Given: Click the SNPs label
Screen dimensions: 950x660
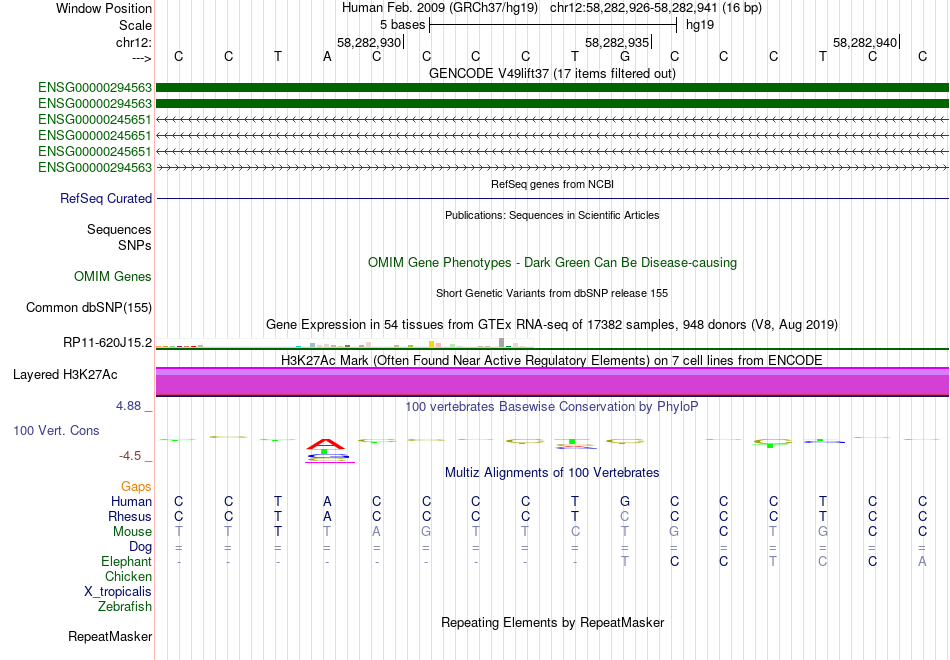Looking at the screenshot, I should [135, 245].
